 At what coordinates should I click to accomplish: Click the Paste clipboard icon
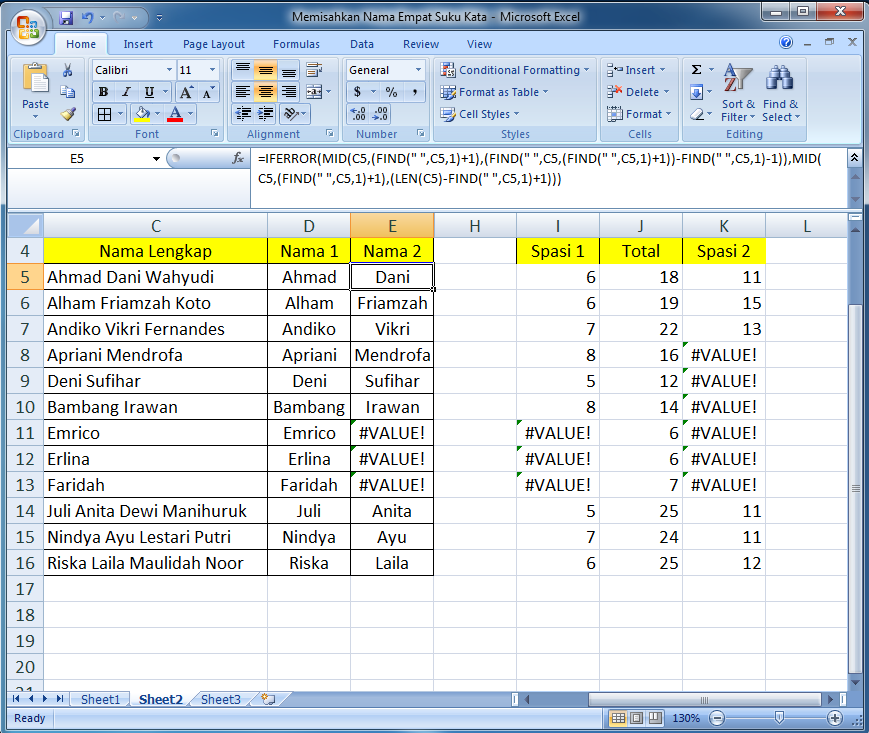coord(35,79)
